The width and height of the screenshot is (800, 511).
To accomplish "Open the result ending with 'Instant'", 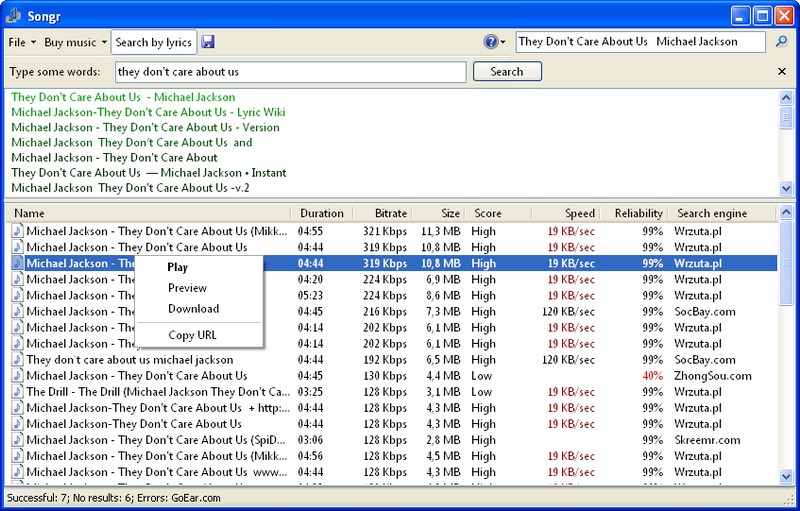I will coord(148,173).
